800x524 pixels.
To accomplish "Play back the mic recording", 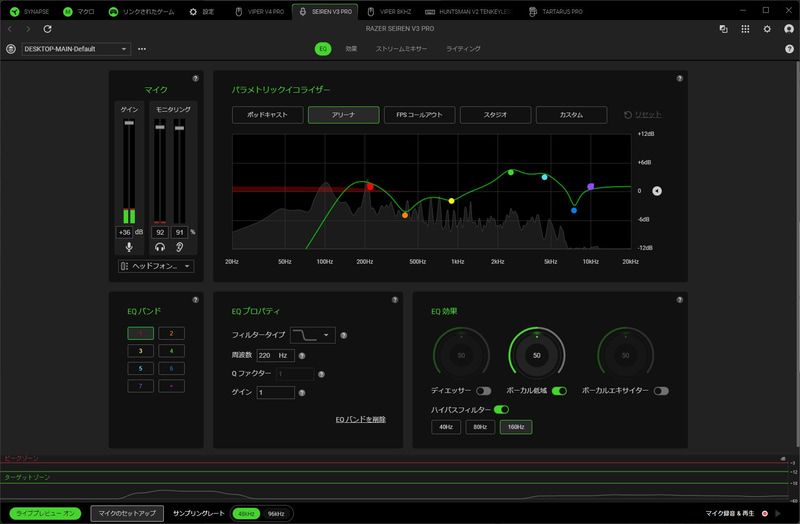I will click(x=778, y=513).
